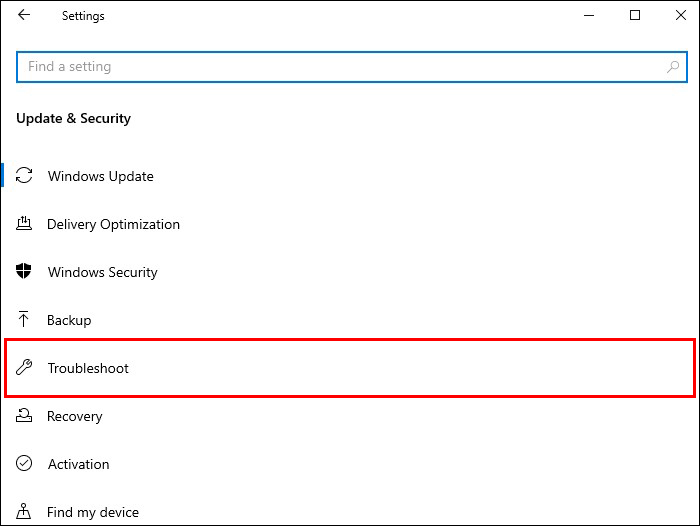
Task: Click the Delivery Optimization icon
Action: [x=25, y=224]
